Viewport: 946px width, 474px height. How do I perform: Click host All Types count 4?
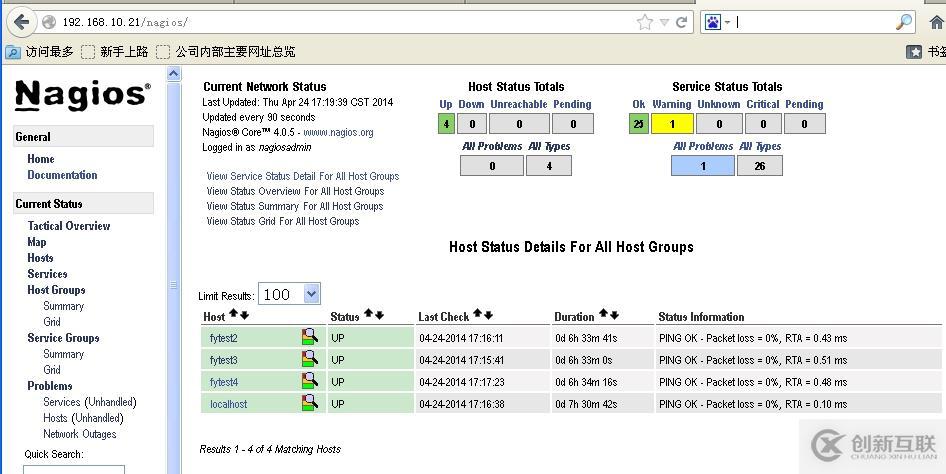(x=548, y=166)
